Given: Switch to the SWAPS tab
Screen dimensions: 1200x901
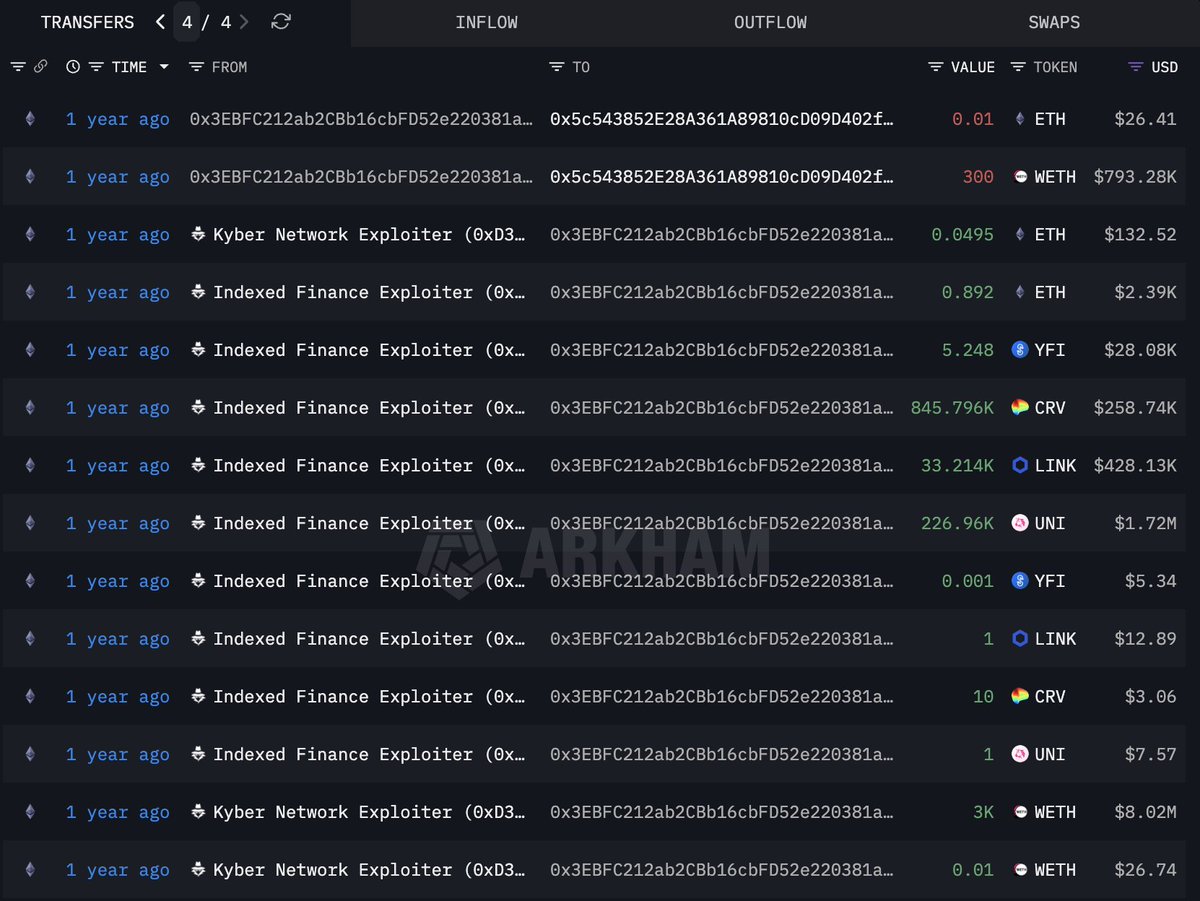Looking at the screenshot, I should click(1054, 22).
